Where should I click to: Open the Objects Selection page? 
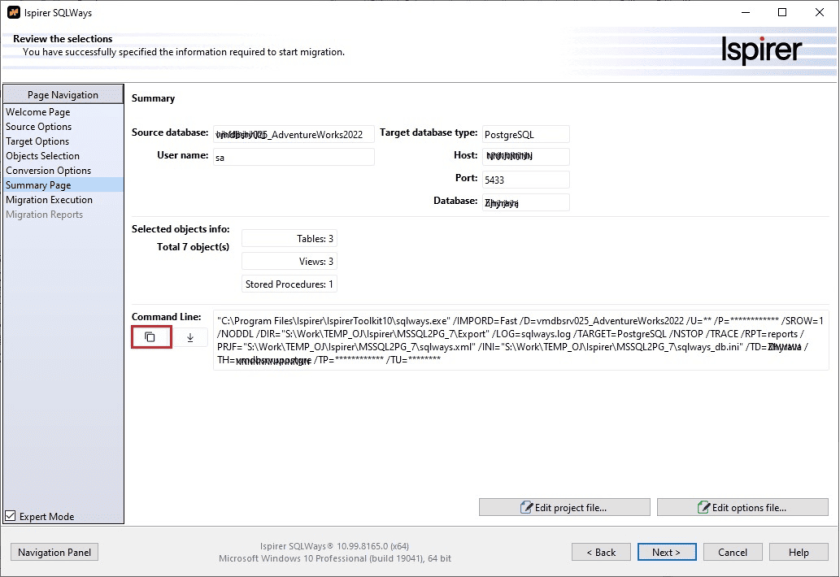tap(43, 156)
